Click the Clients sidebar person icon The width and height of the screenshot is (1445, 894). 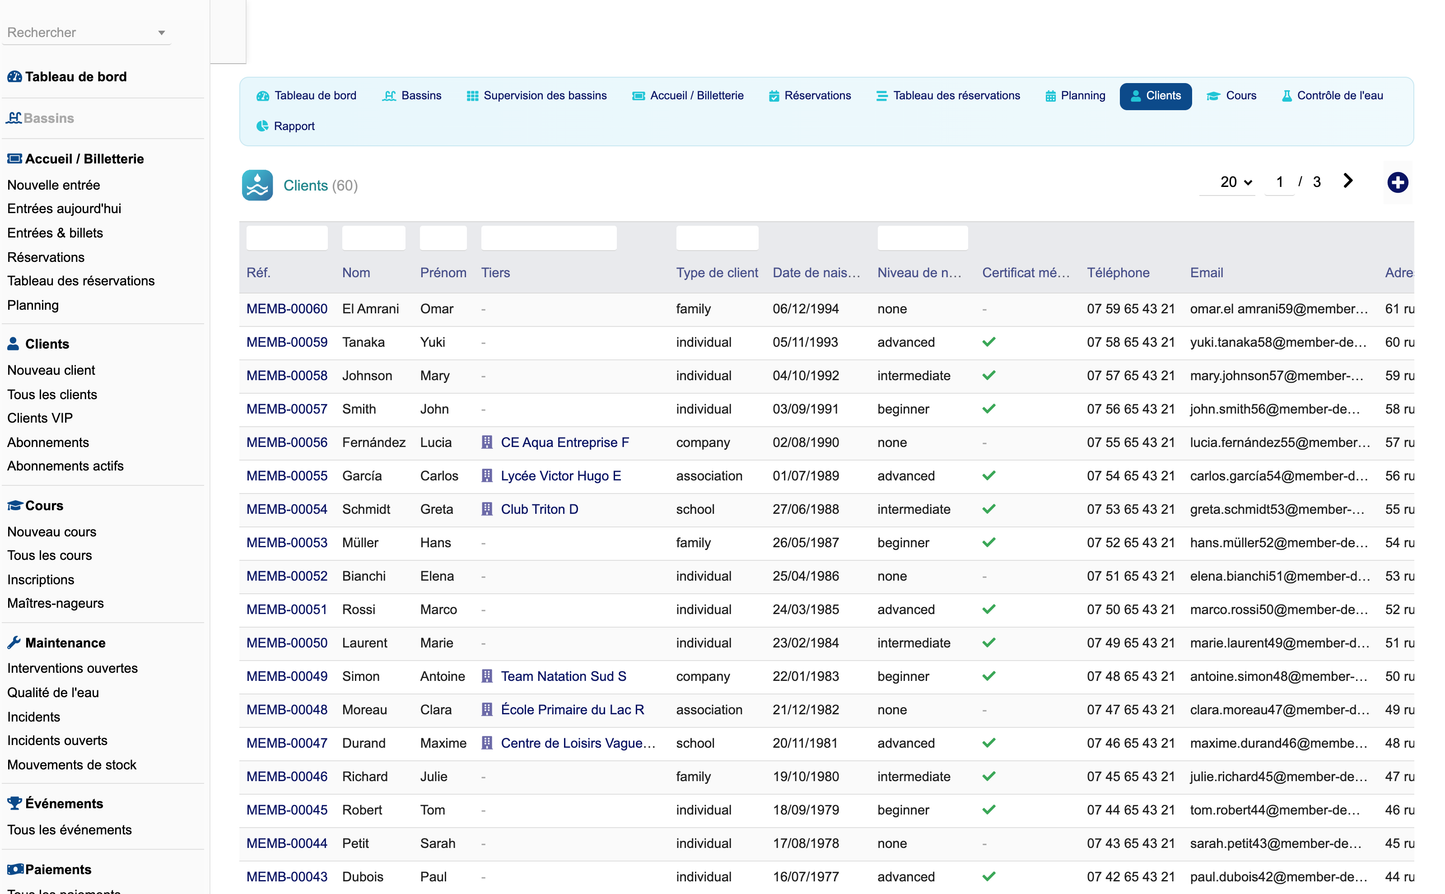[13, 344]
